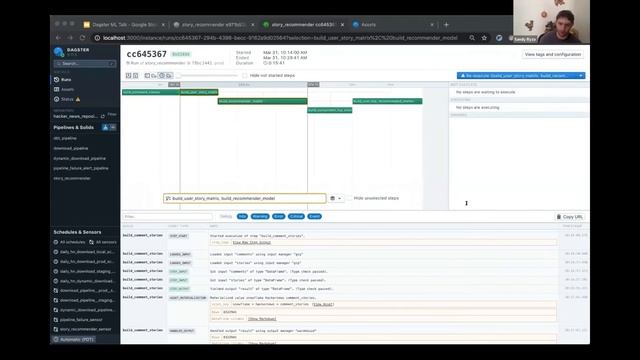The width and height of the screenshot is (640, 360).
Task: Switch to the second story_recommender tab
Action: (x=213, y=24)
